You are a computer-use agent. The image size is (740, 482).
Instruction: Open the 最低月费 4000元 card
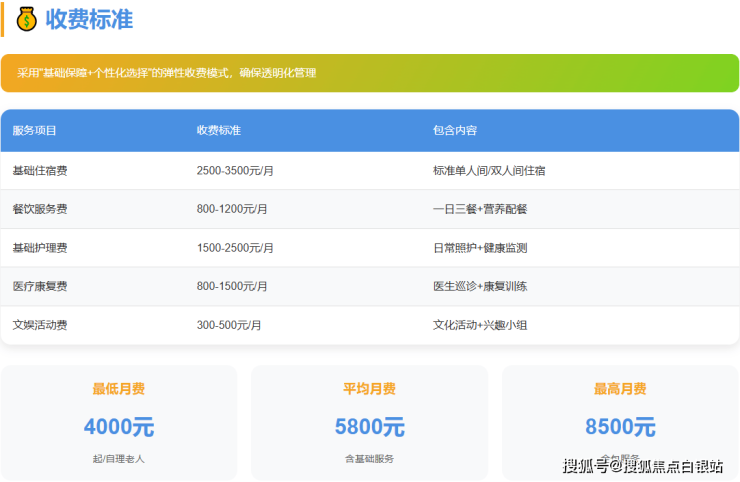[x=119, y=422]
